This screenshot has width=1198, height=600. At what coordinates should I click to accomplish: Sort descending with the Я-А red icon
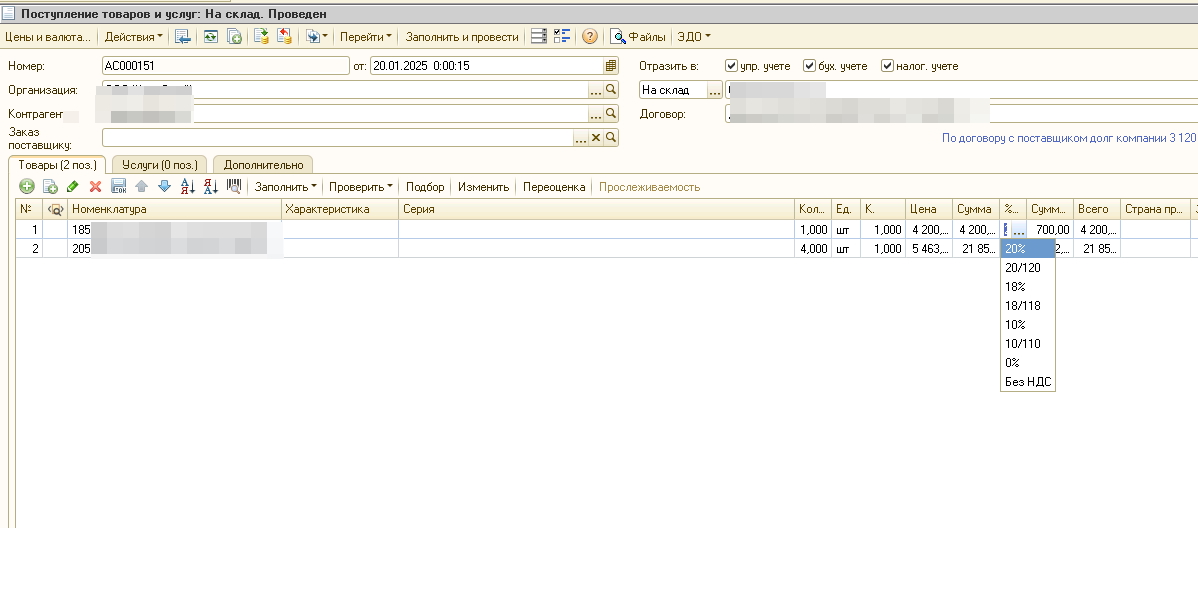(211, 186)
